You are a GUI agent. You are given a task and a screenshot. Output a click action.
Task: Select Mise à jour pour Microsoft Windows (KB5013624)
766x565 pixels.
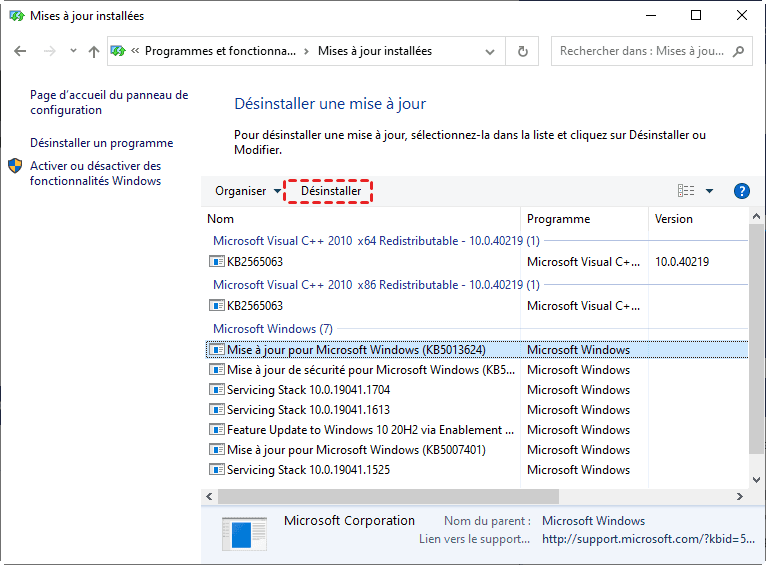[477, 350]
